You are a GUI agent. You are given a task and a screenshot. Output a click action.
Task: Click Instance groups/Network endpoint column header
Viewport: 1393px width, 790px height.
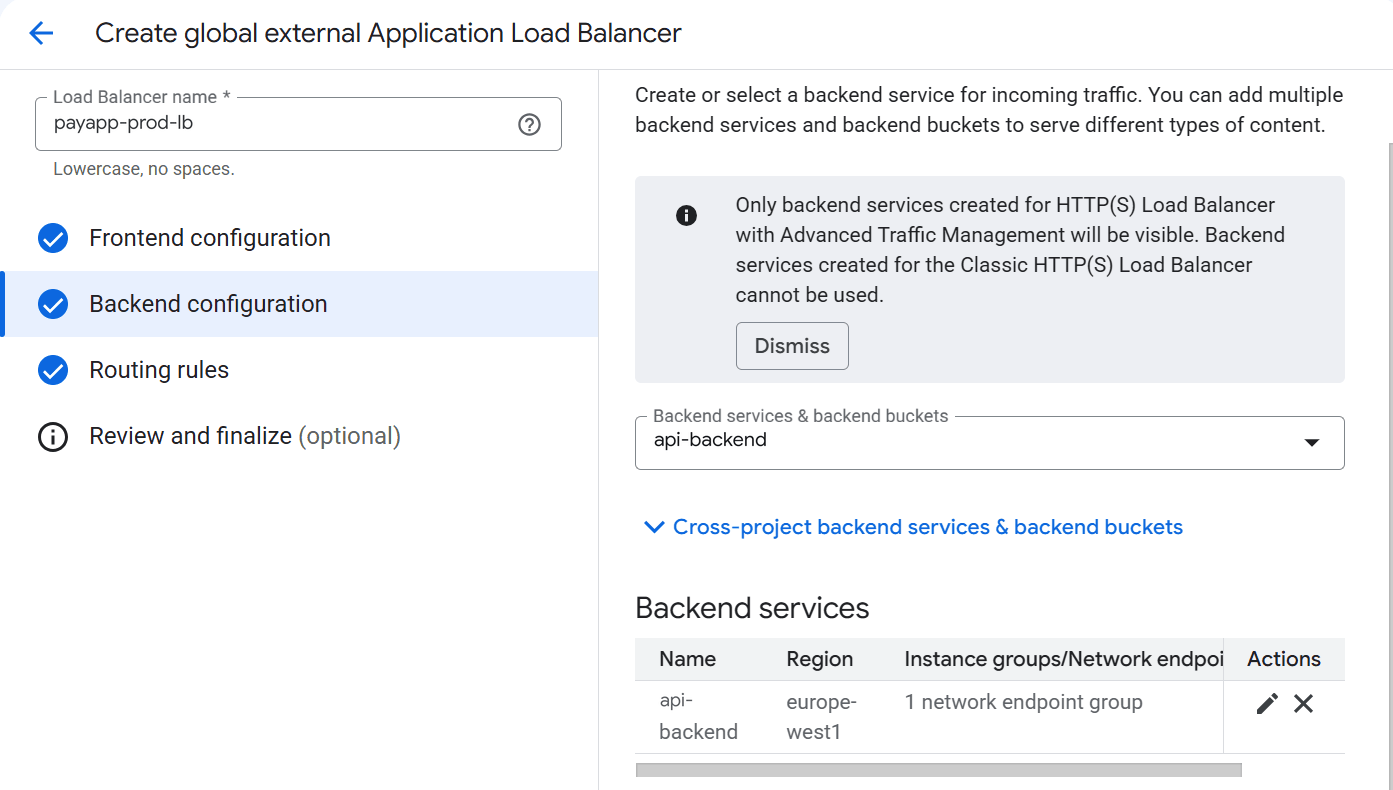click(1063, 659)
